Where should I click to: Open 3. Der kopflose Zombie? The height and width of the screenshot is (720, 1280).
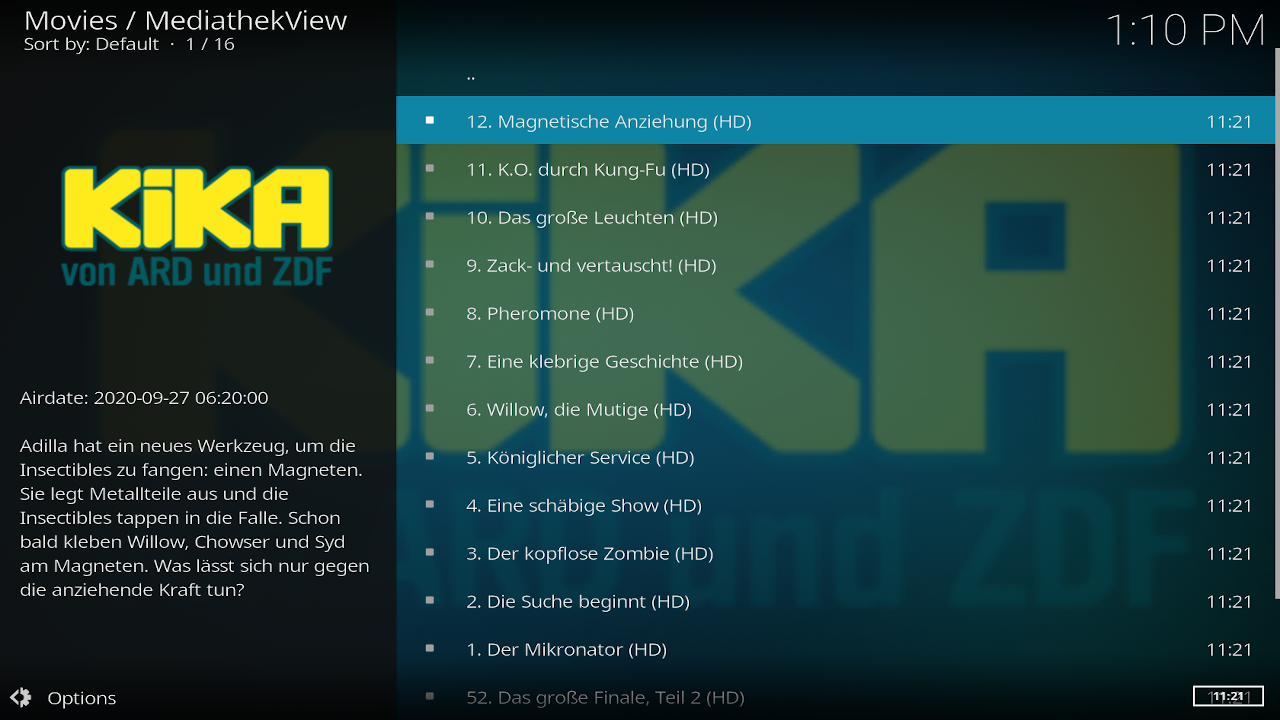pyautogui.click(x=589, y=553)
